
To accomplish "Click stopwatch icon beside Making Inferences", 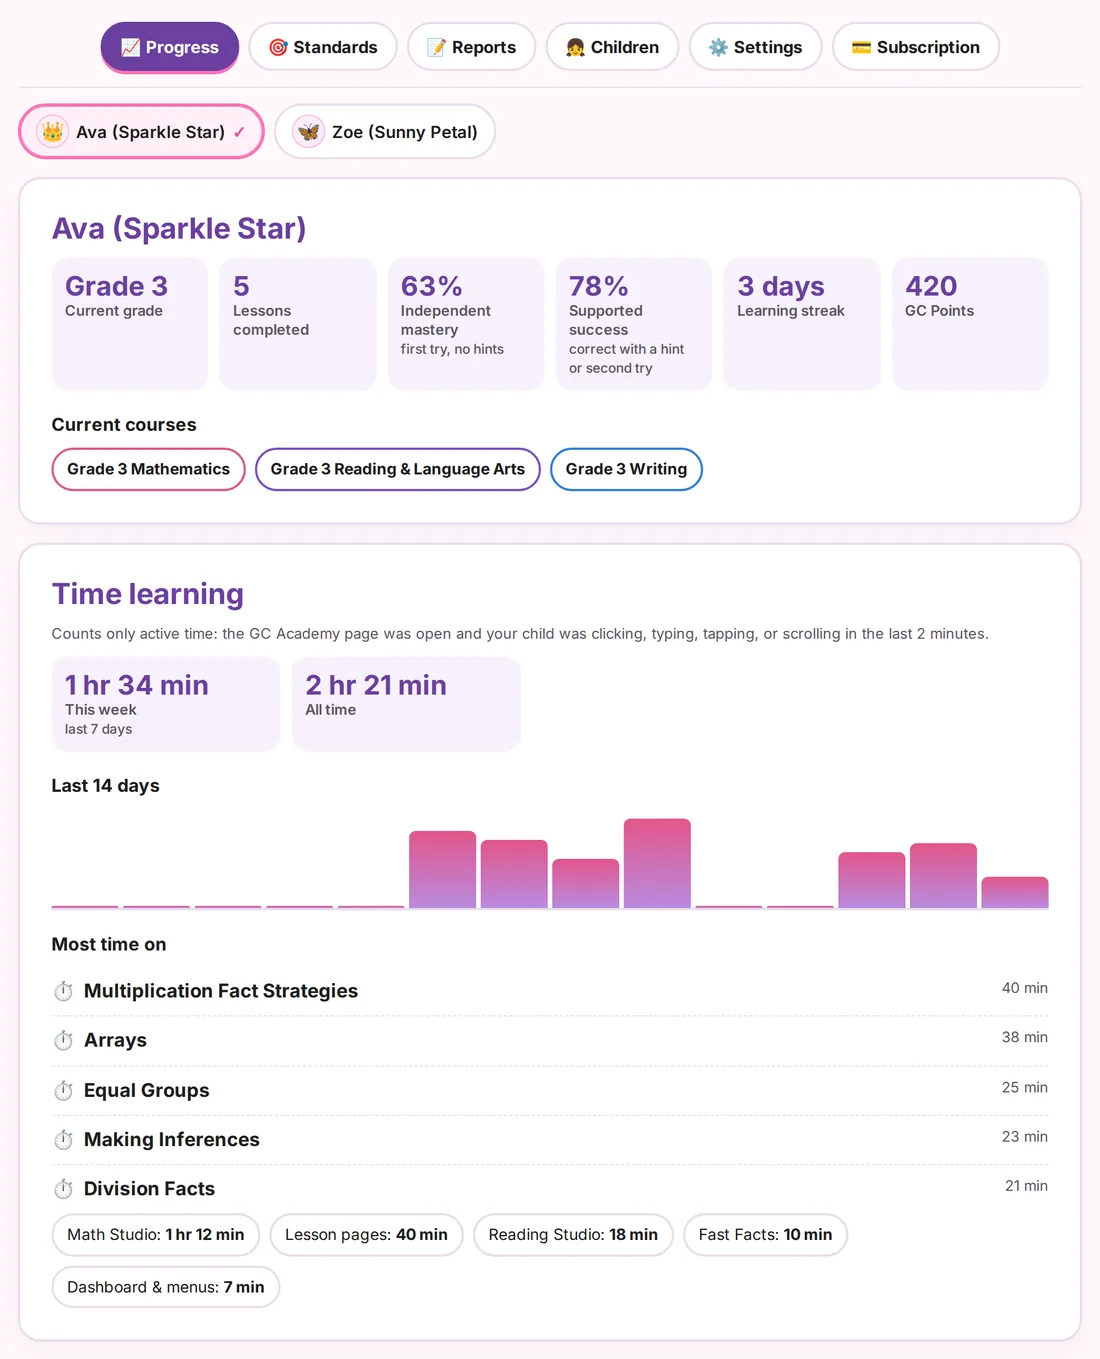I will 63,1139.
